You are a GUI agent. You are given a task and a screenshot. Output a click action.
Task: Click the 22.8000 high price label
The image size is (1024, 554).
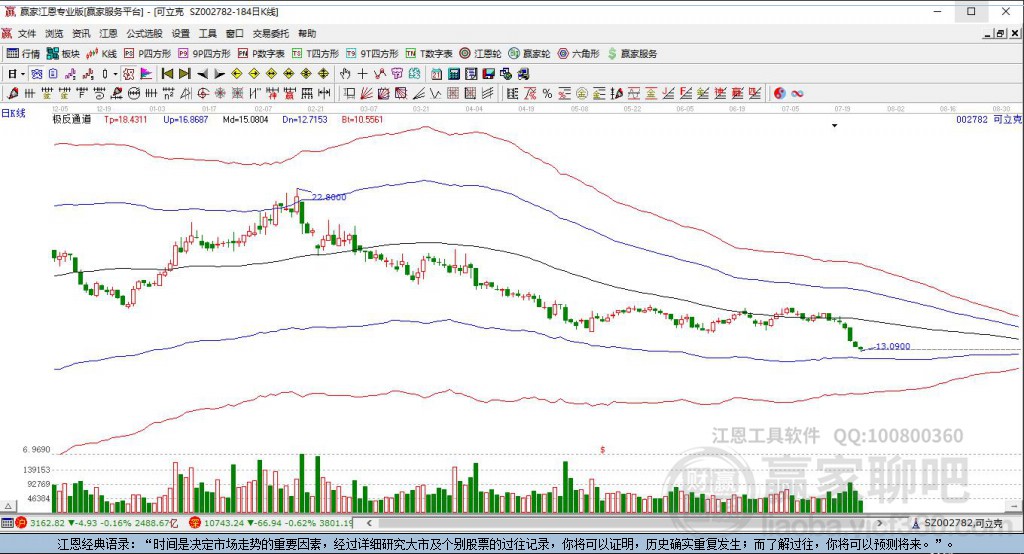(329, 197)
